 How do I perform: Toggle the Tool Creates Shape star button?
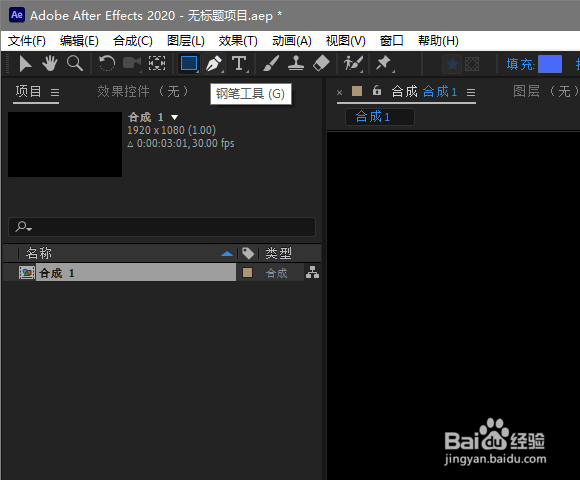(x=452, y=64)
